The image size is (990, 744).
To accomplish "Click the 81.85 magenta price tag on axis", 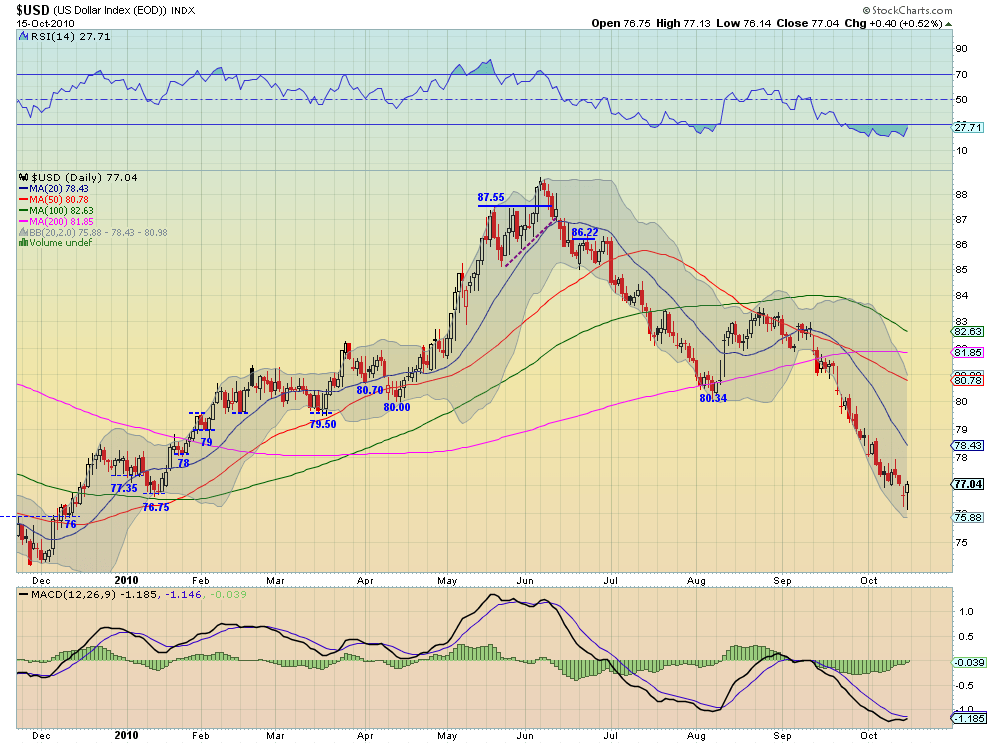I will pos(967,353).
